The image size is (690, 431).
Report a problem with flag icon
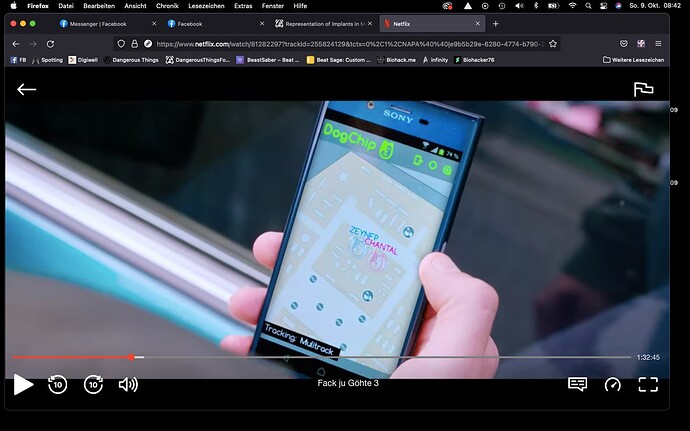point(643,89)
